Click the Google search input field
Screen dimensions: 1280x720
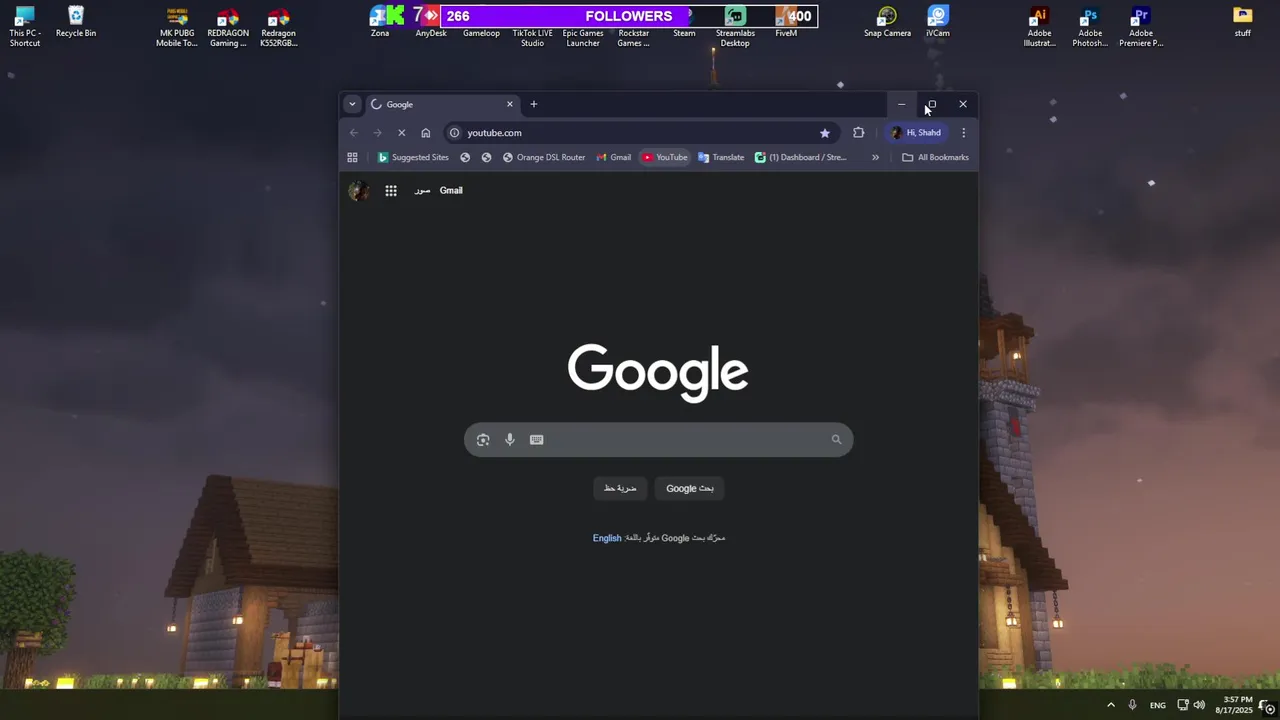pyautogui.click(x=658, y=440)
